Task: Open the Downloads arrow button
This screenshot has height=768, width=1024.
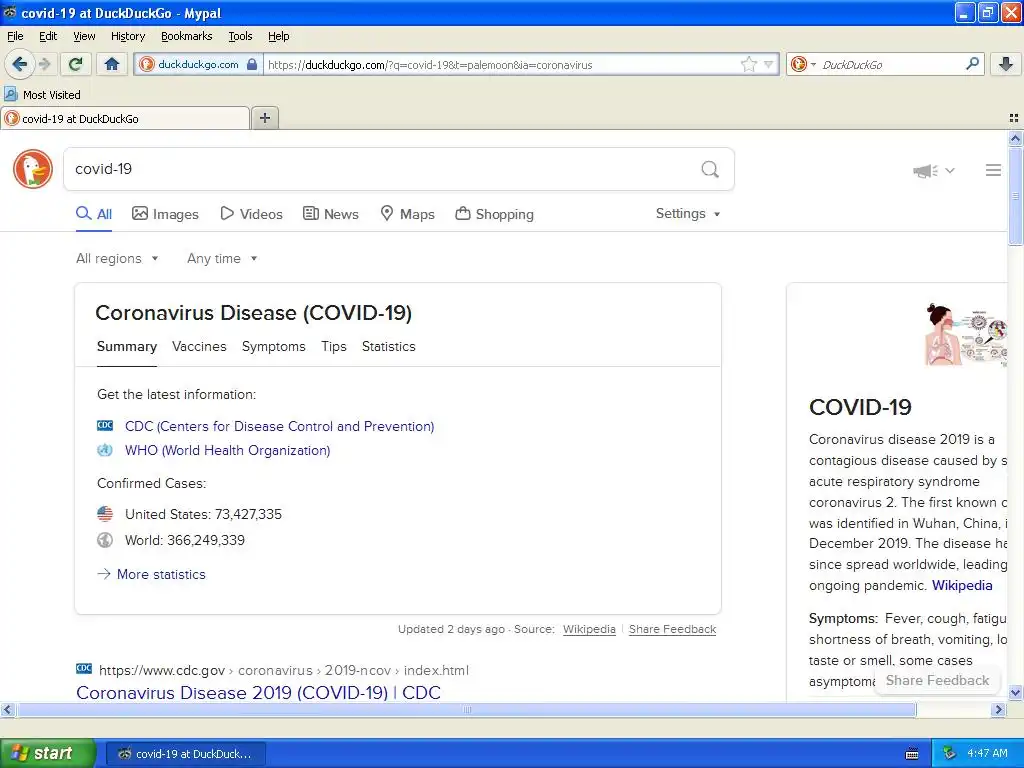Action: click(x=1006, y=64)
